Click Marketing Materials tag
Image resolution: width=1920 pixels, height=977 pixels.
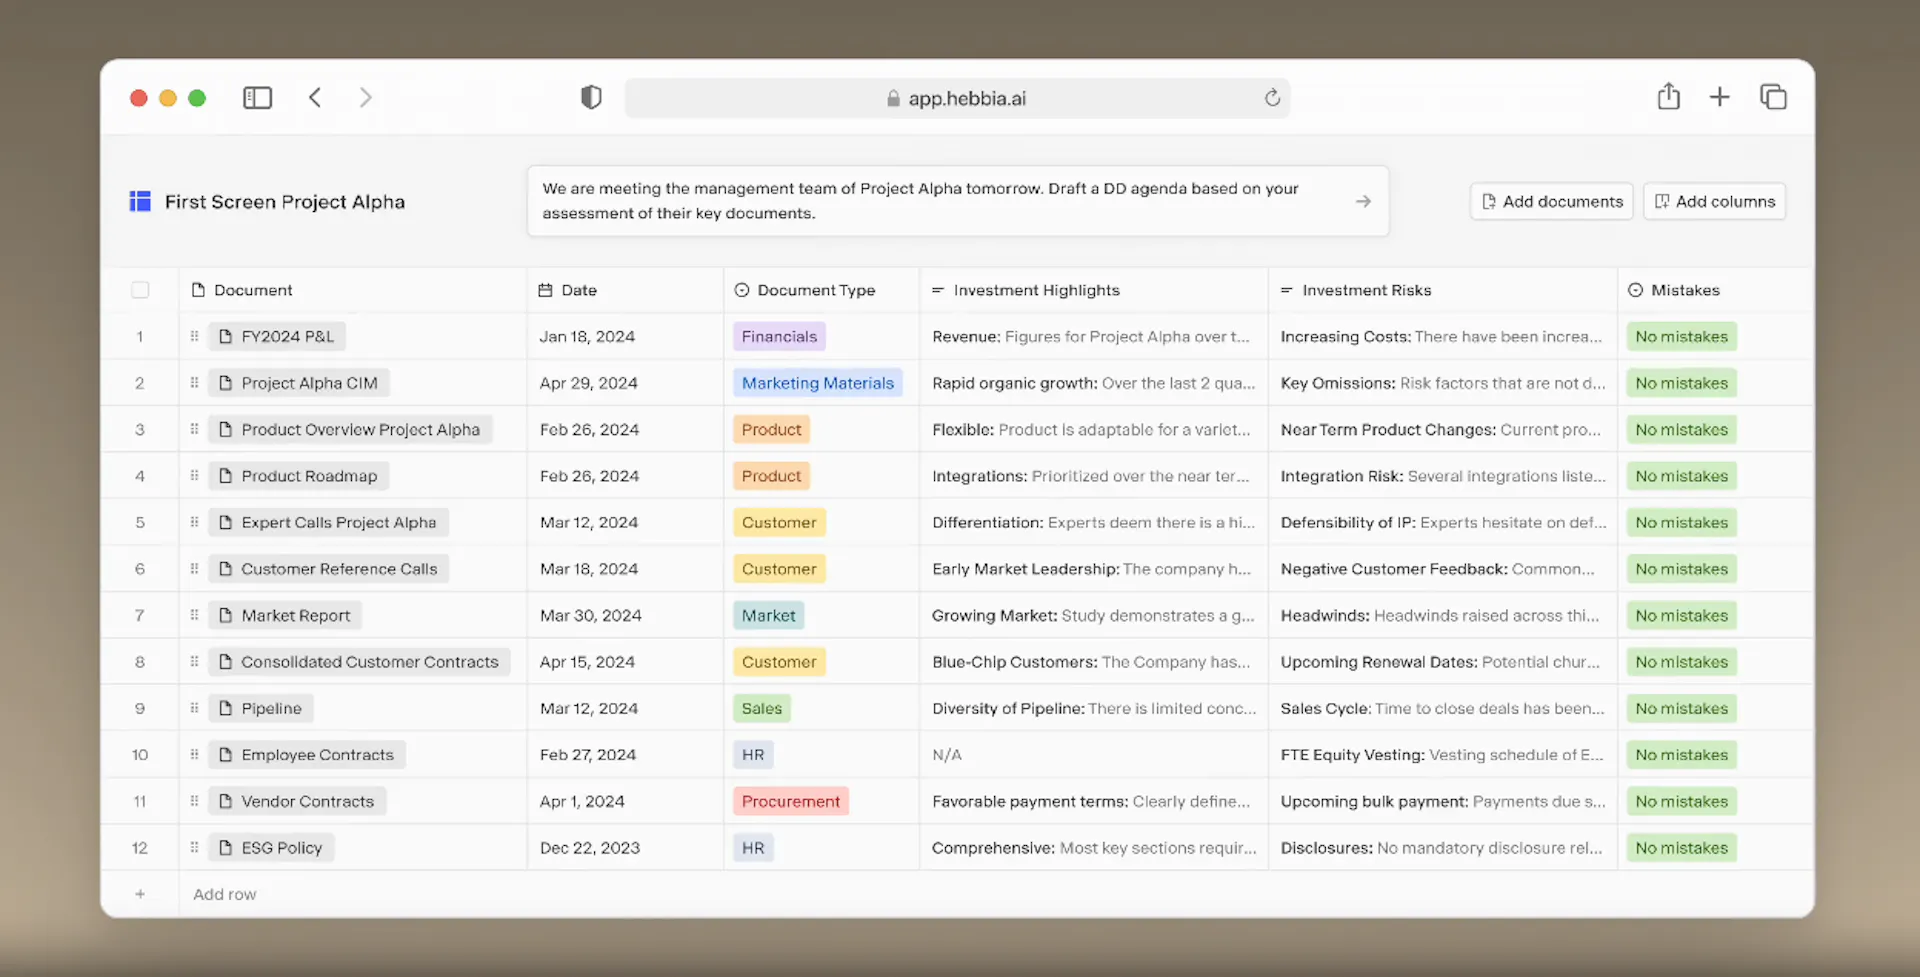[817, 383]
